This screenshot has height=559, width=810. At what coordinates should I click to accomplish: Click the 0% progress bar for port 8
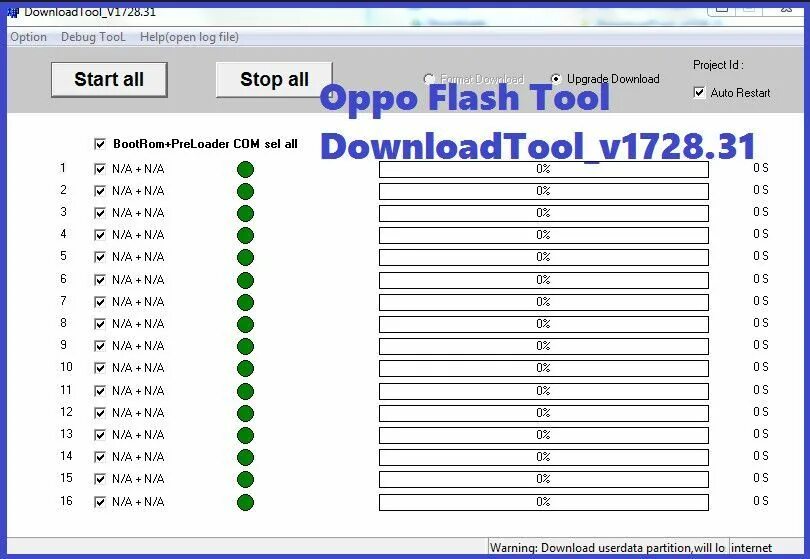coord(543,324)
